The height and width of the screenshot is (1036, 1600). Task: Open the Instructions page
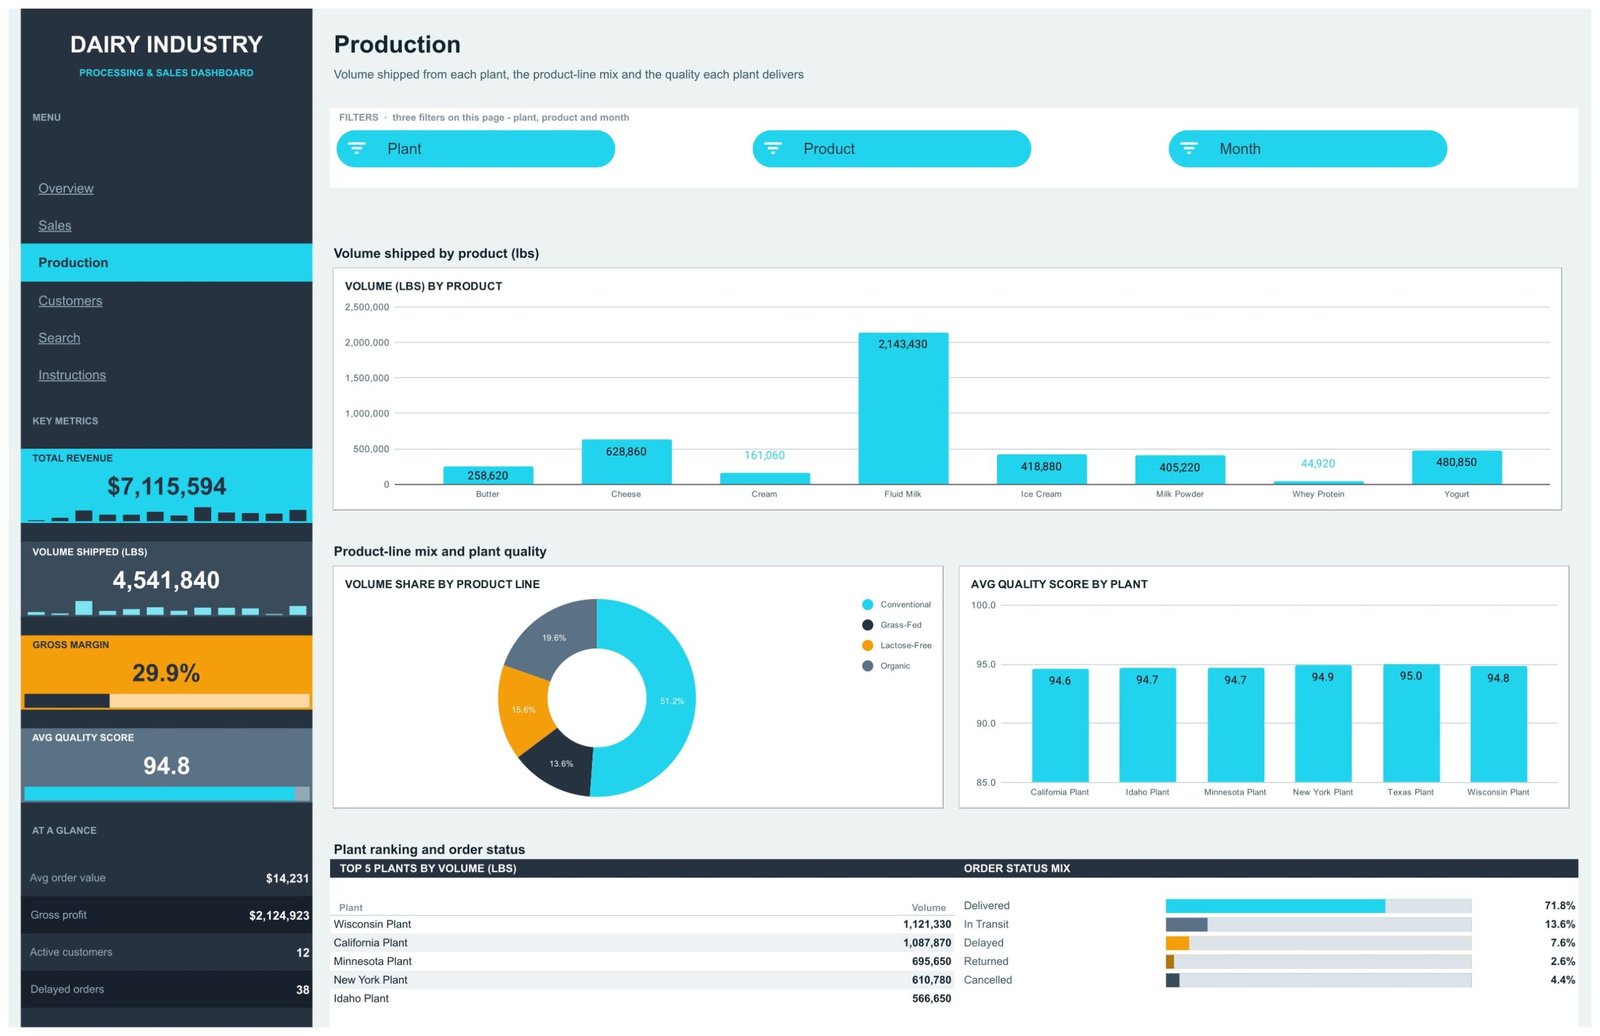point(72,375)
